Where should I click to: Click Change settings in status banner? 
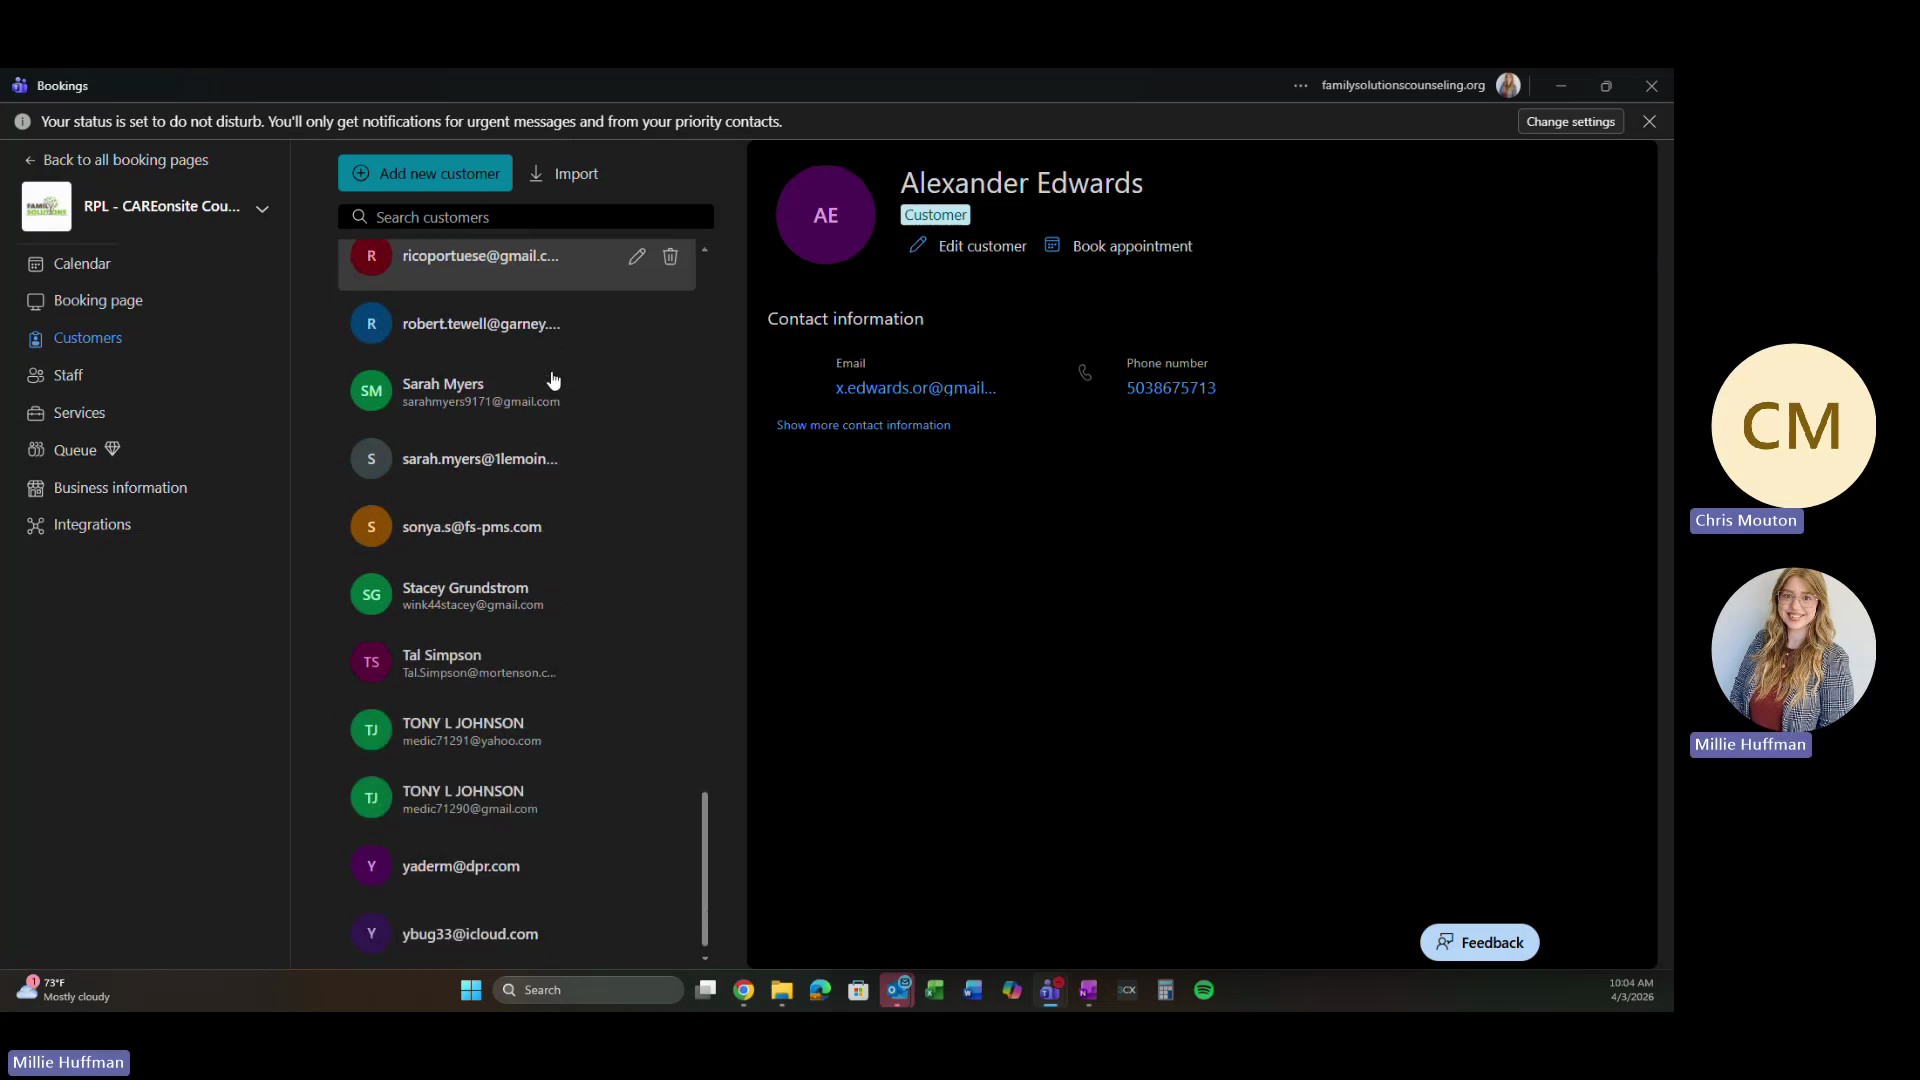[x=1570, y=121]
